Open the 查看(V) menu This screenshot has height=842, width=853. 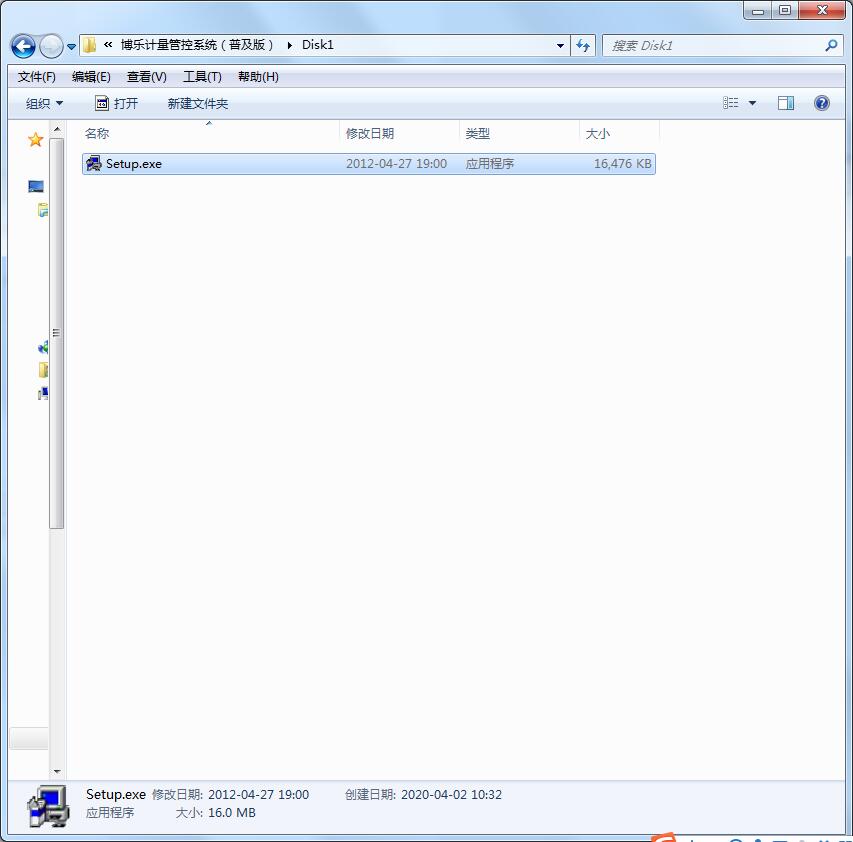click(x=146, y=77)
